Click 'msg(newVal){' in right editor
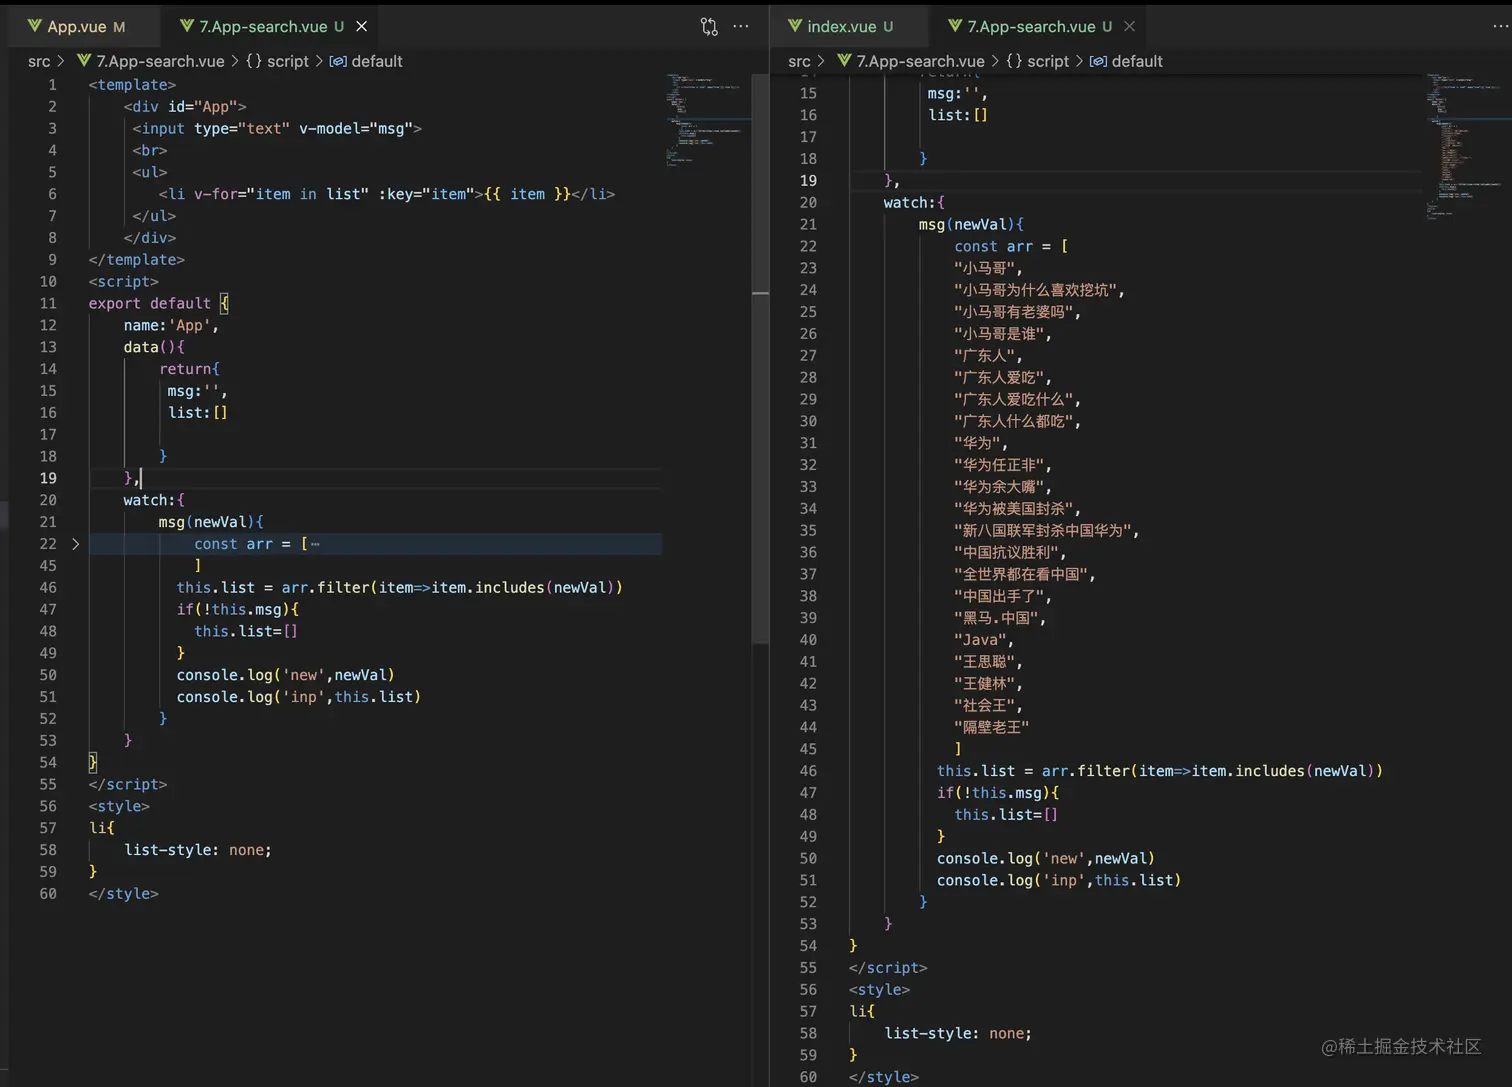This screenshot has width=1512, height=1087. pyautogui.click(x=971, y=225)
